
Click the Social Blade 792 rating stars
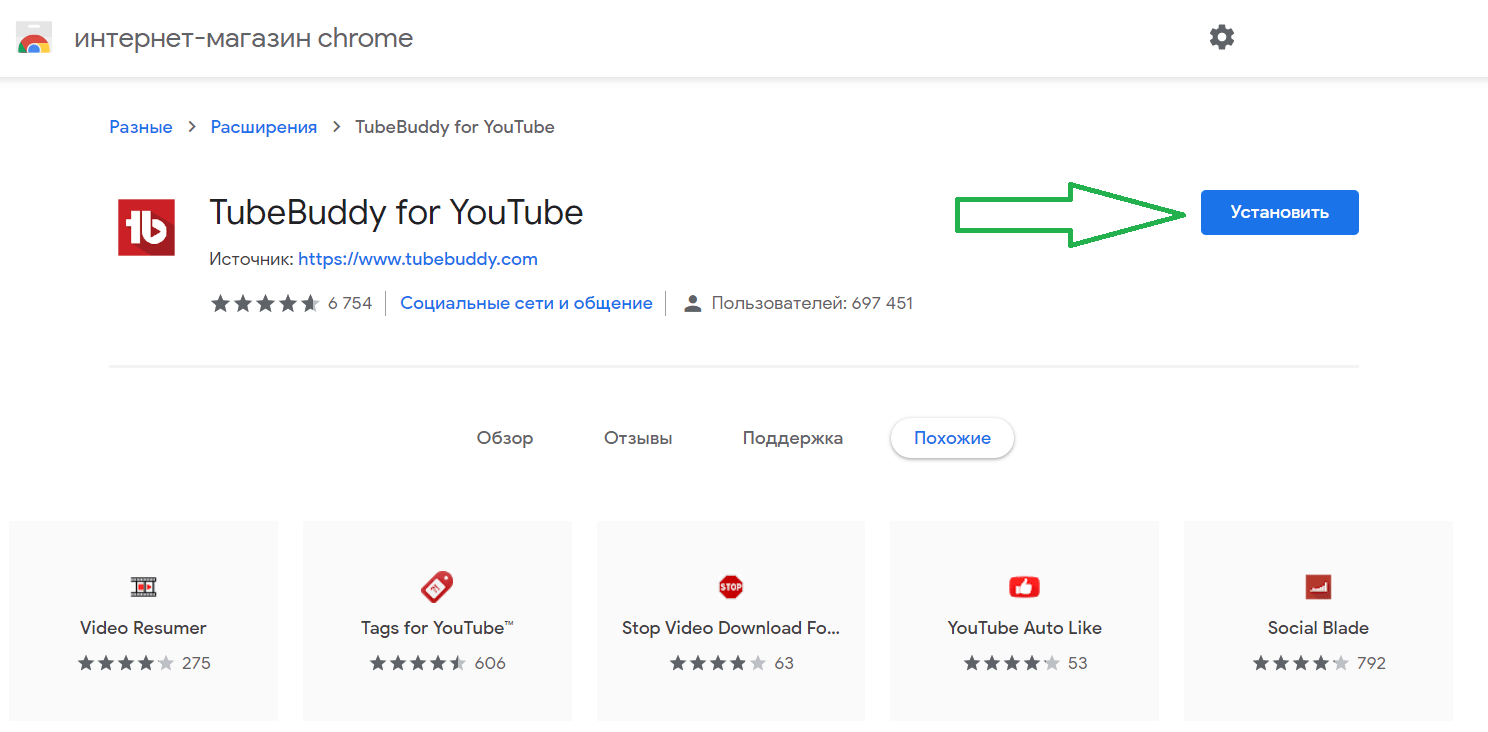pyautogui.click(x=1301, y=663)
